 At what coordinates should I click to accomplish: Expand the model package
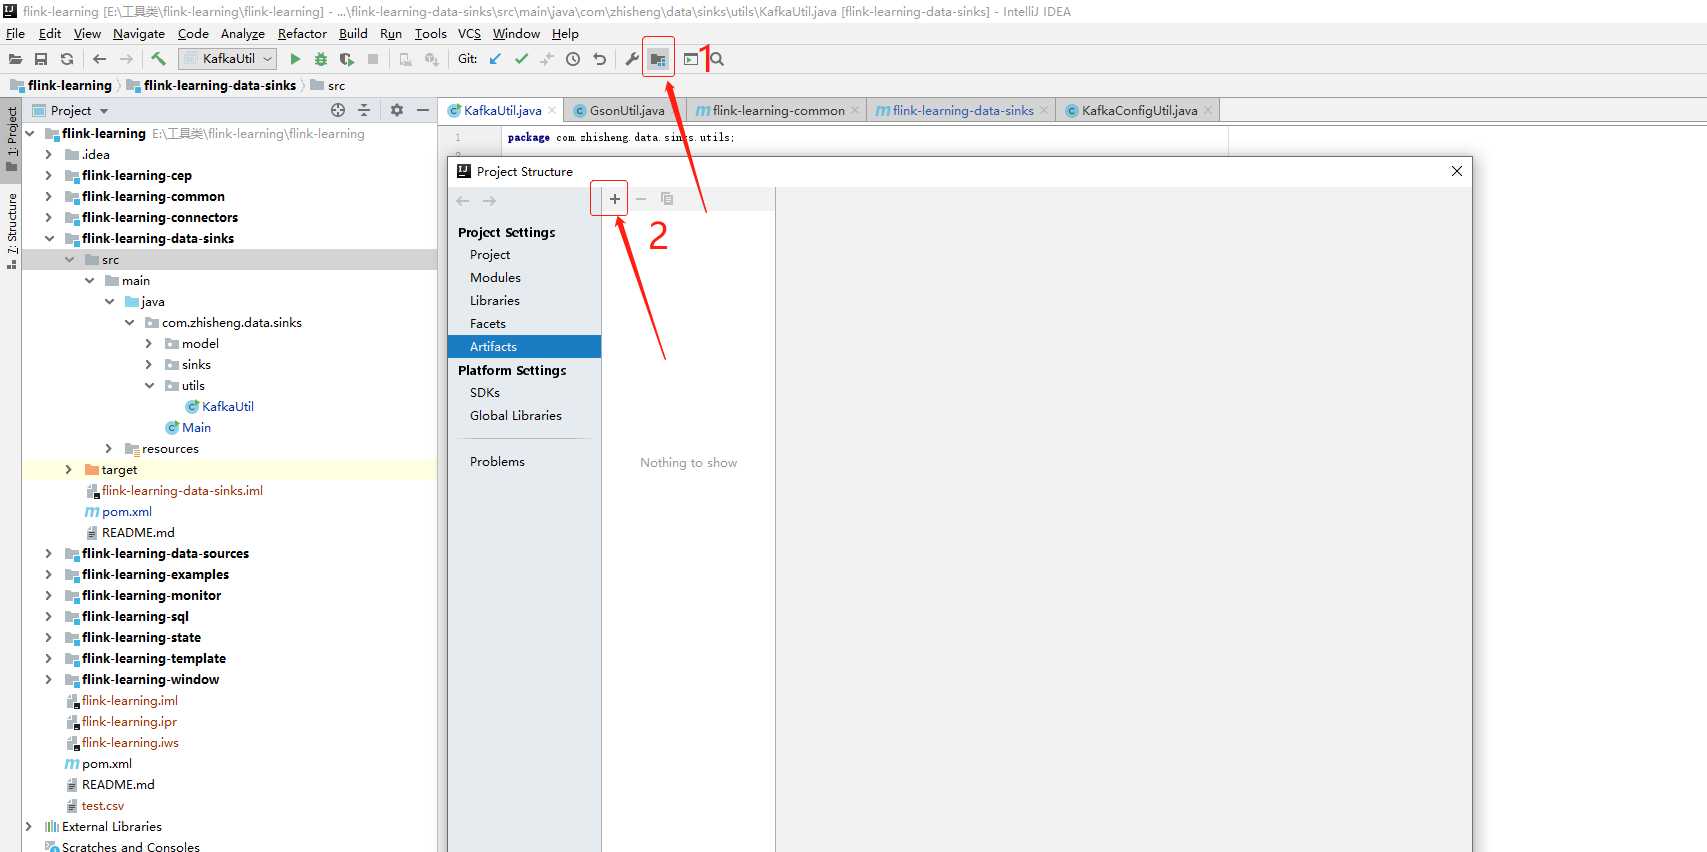pos(149,343)
